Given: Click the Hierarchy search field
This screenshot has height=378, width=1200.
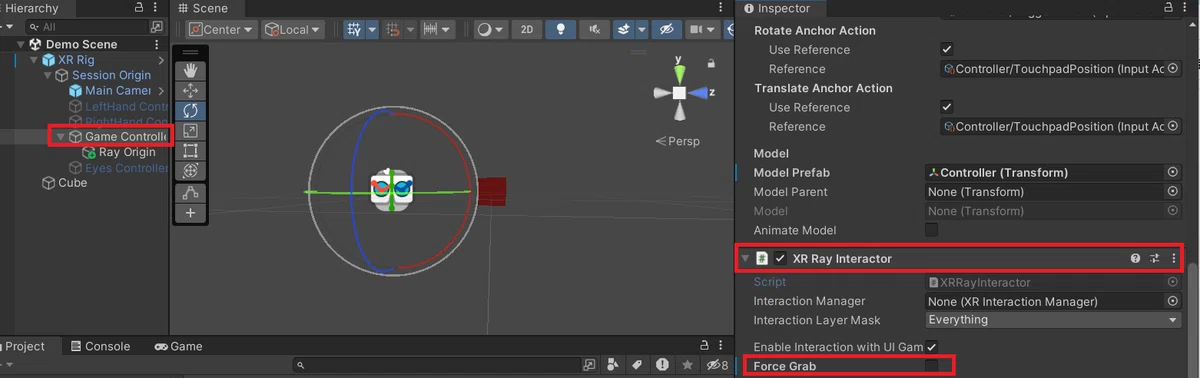Looking at the screenshot, I should (x=88, y=27).
